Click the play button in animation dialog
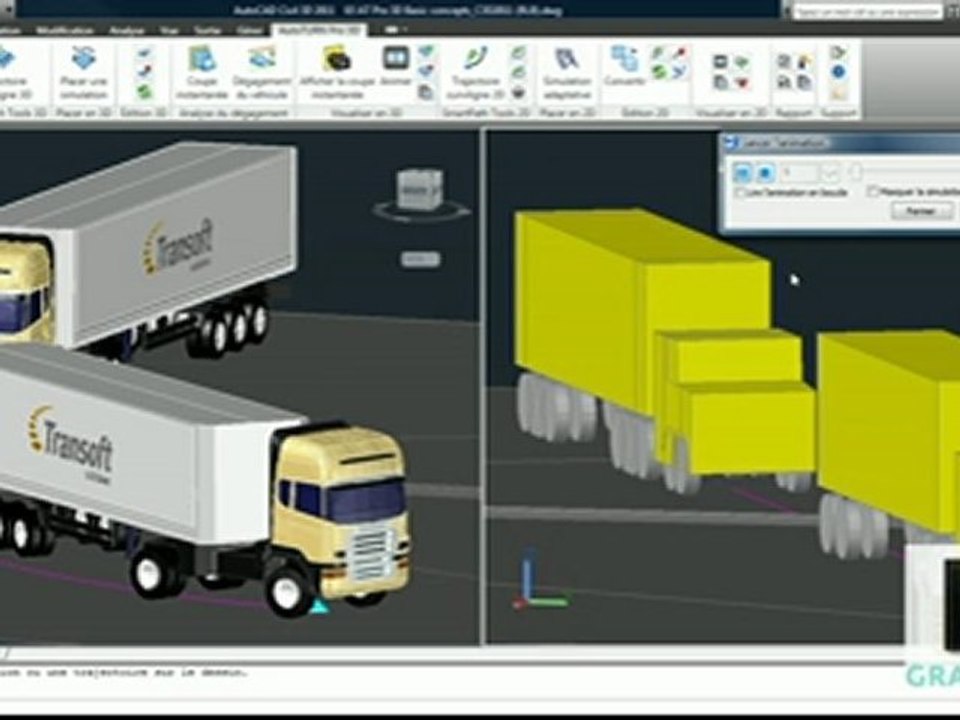The width and height of the screenshot is (960, 720). (742, 173)
